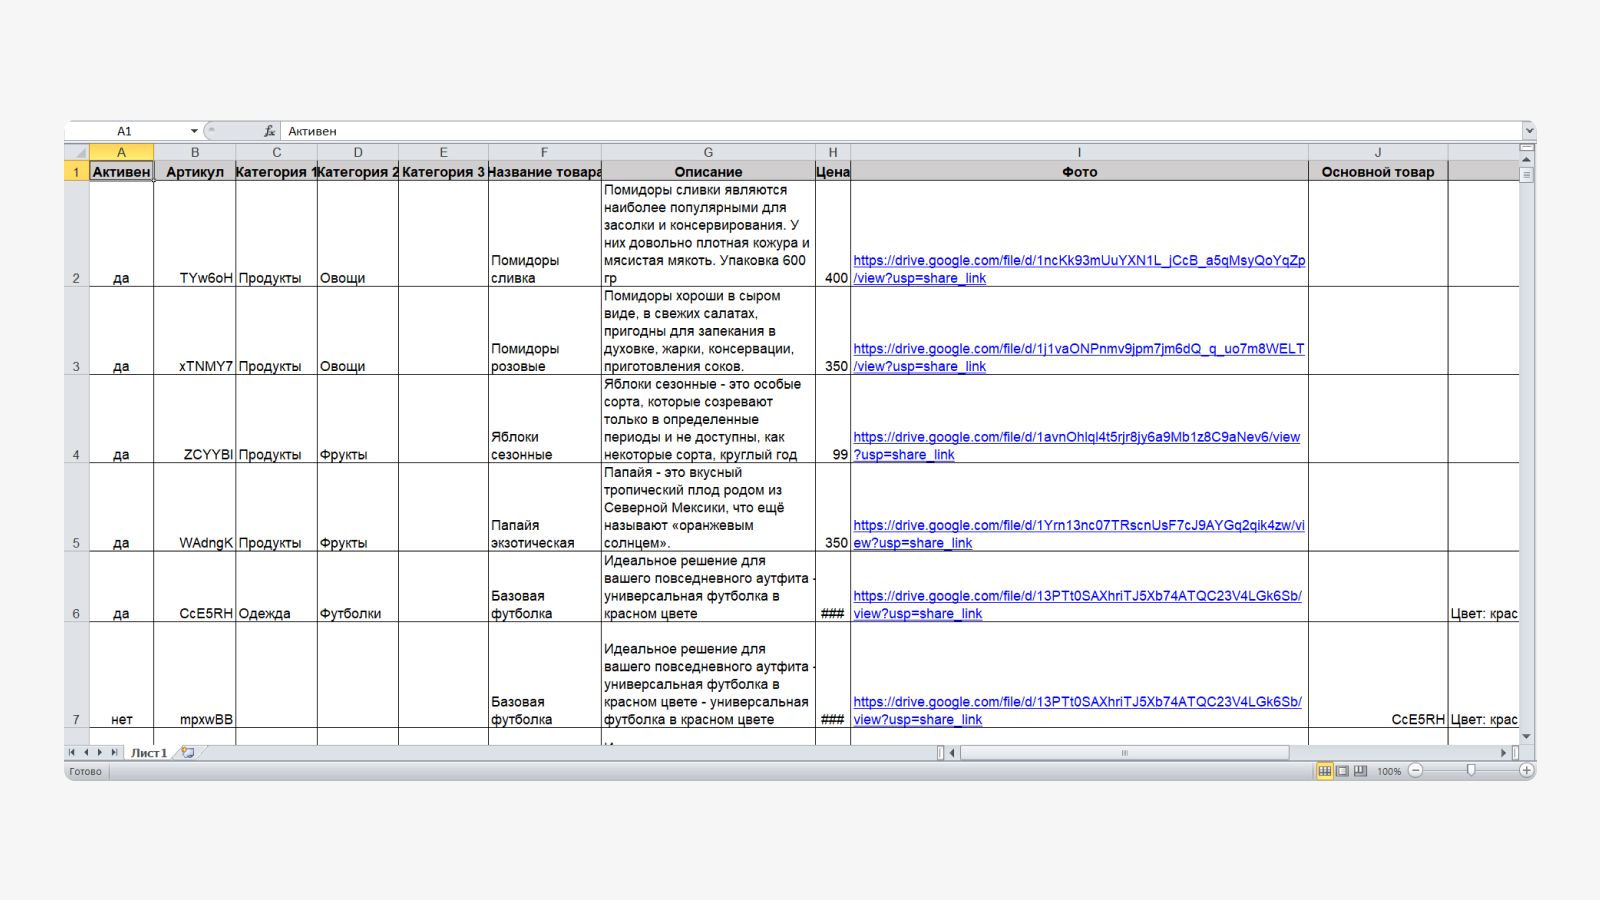The height and width of the screenshot is (900, 1600).
Task: Switch to Page Layout view
Action: [1342, 771]
